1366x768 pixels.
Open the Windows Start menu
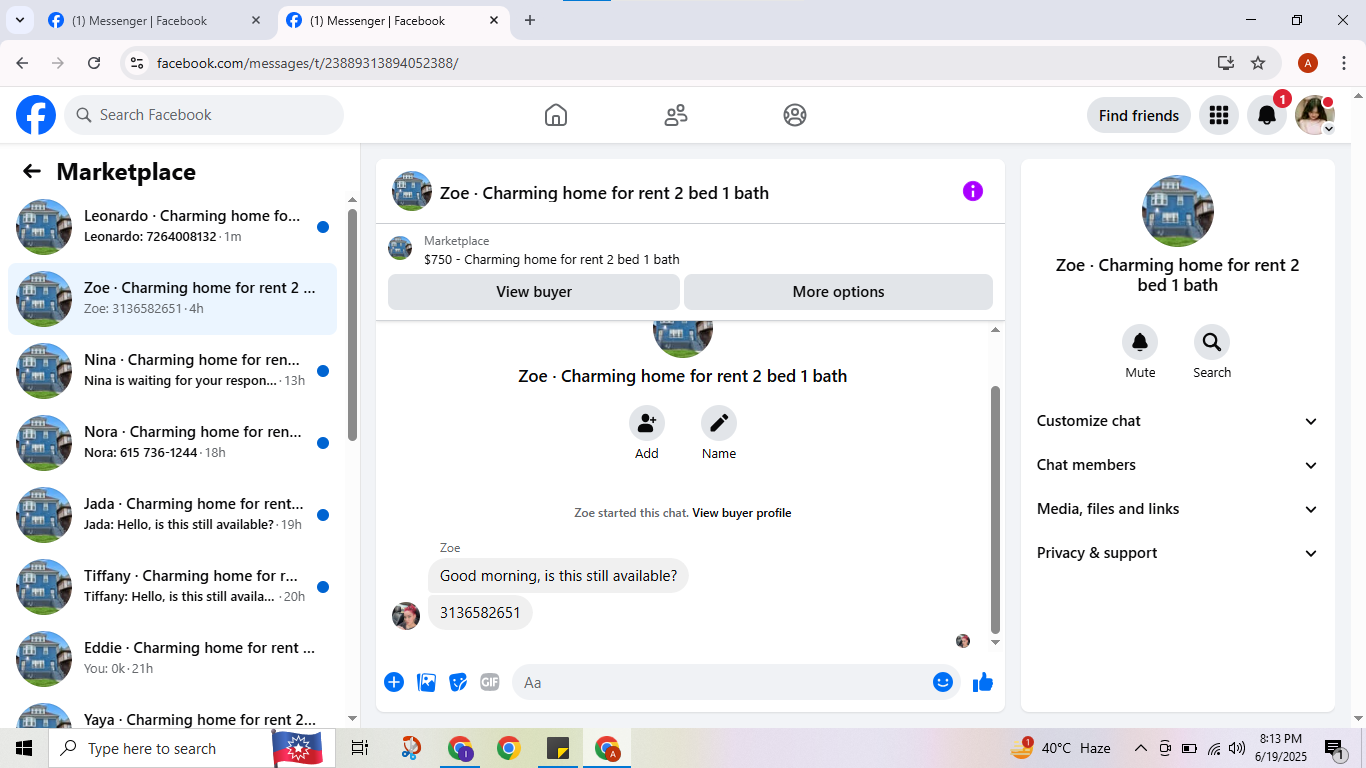click(x=24, y=748)
